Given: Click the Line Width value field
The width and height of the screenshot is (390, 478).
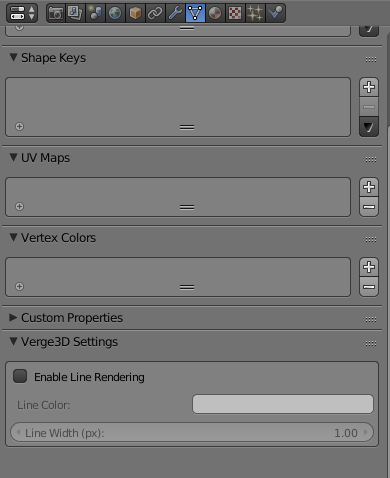Looking at the screenshot, I should (x=192, y=433).
